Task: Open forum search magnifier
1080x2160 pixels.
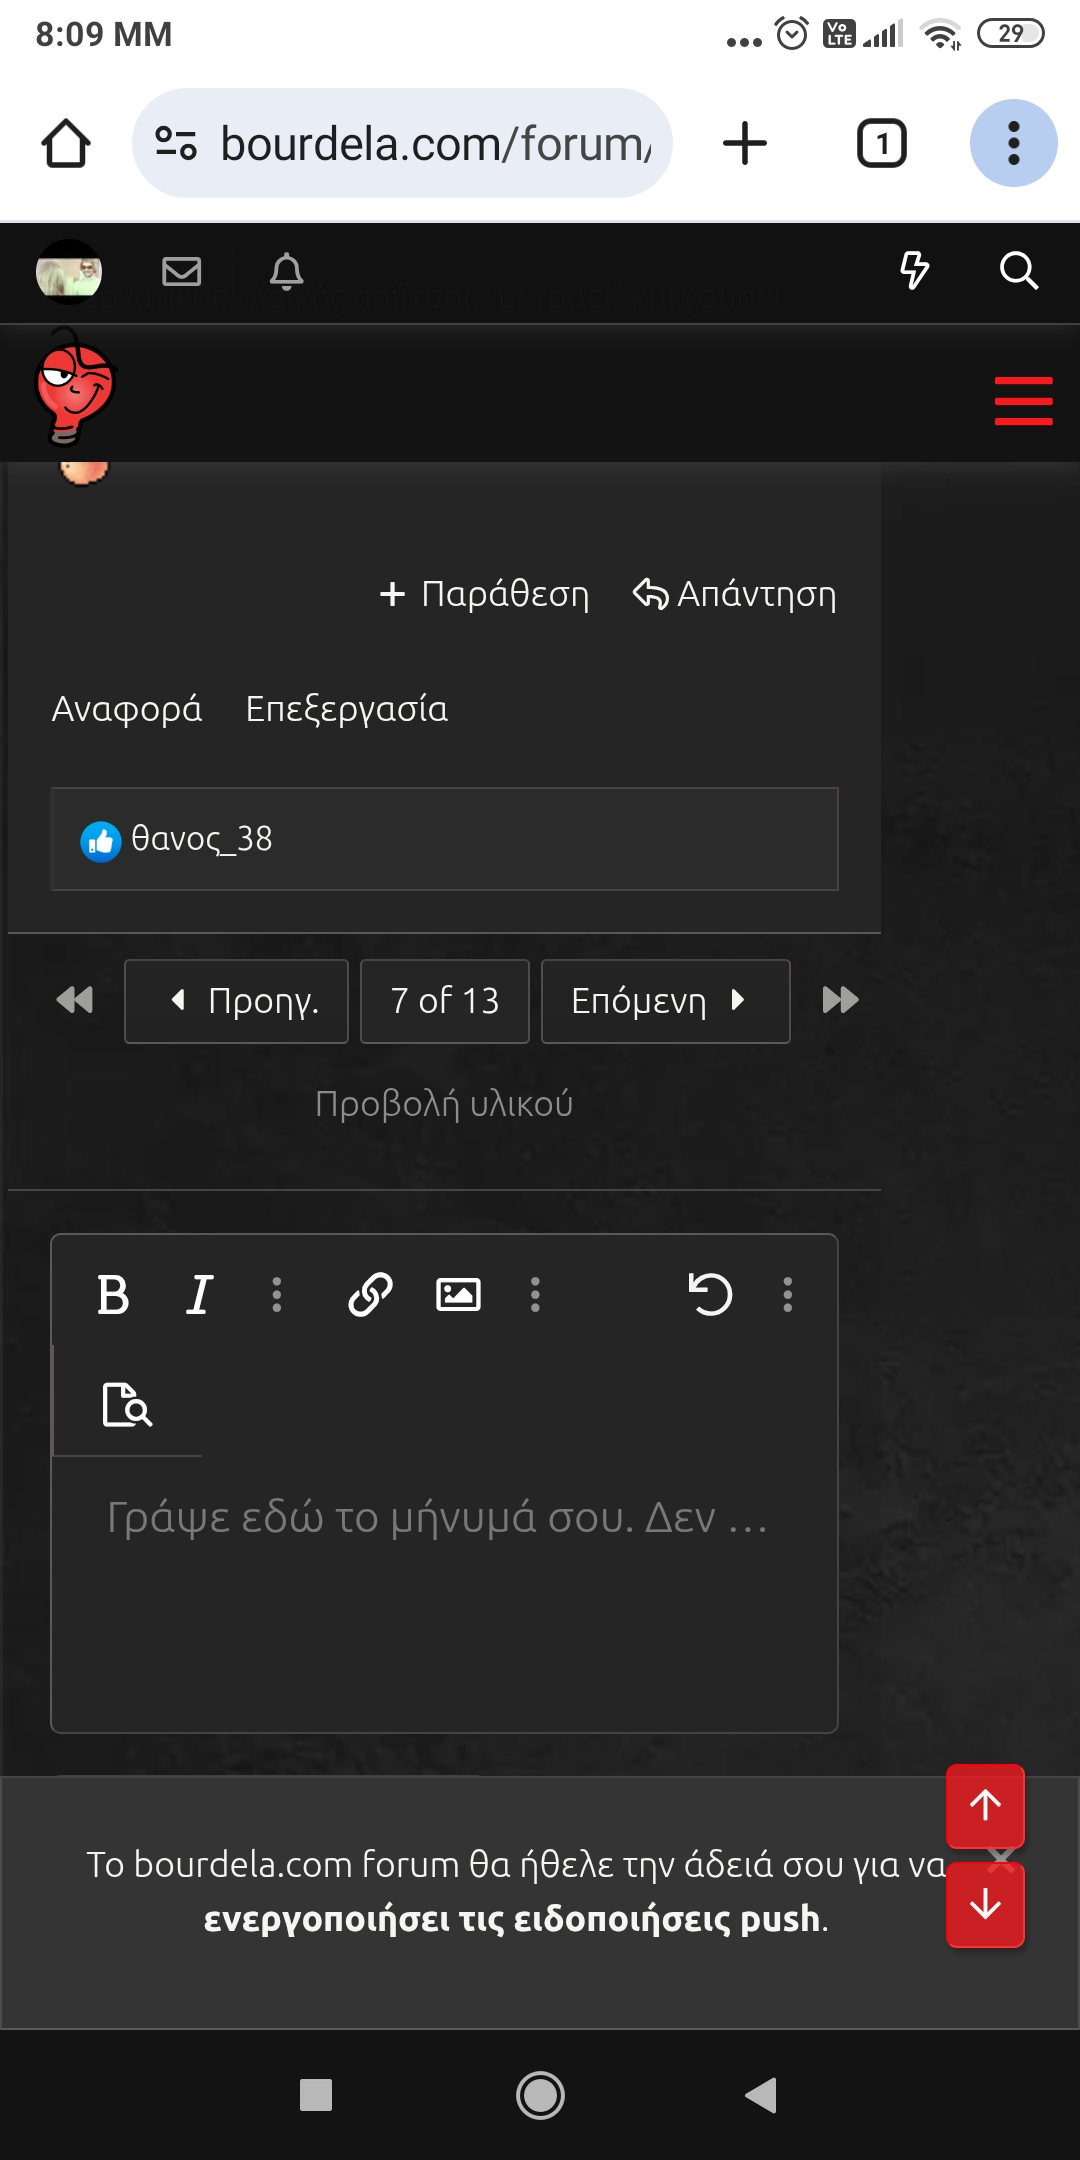Action: coord(1018,271)
